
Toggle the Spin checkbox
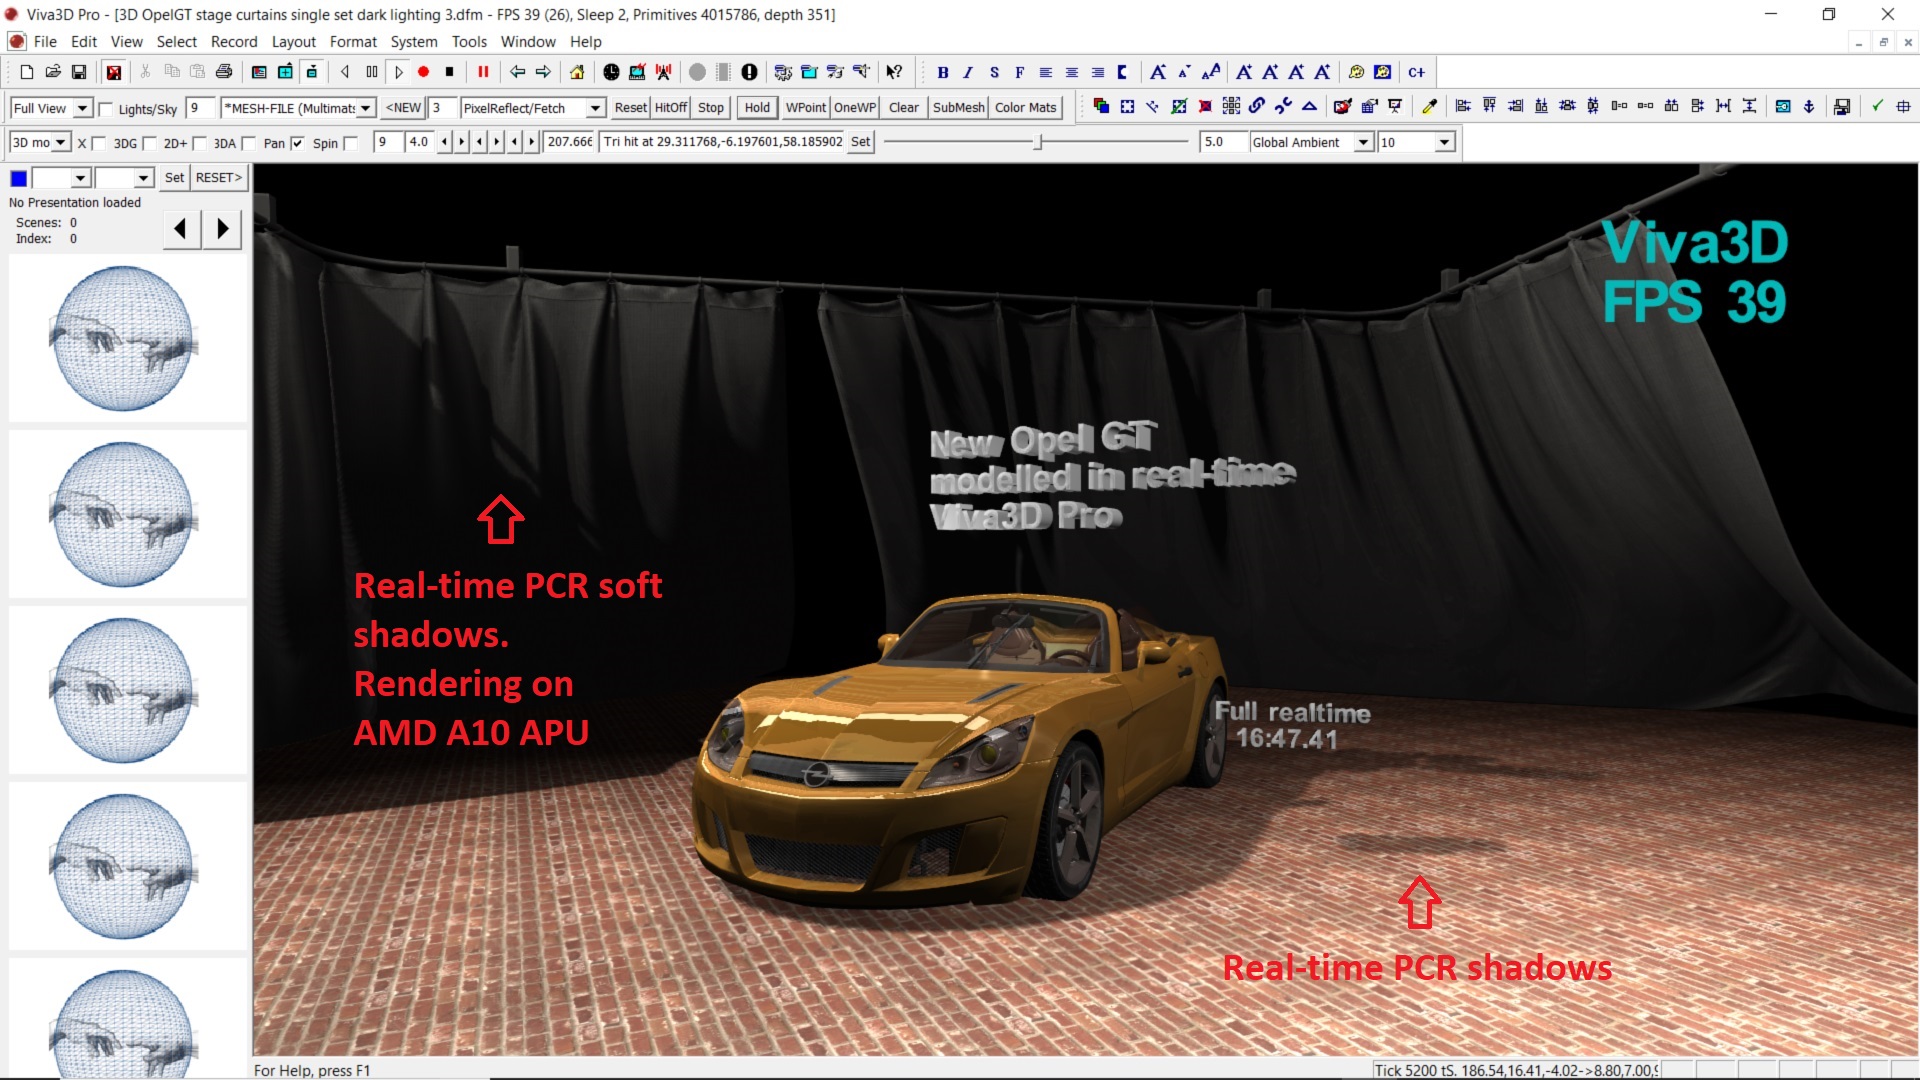pos(350,143)
